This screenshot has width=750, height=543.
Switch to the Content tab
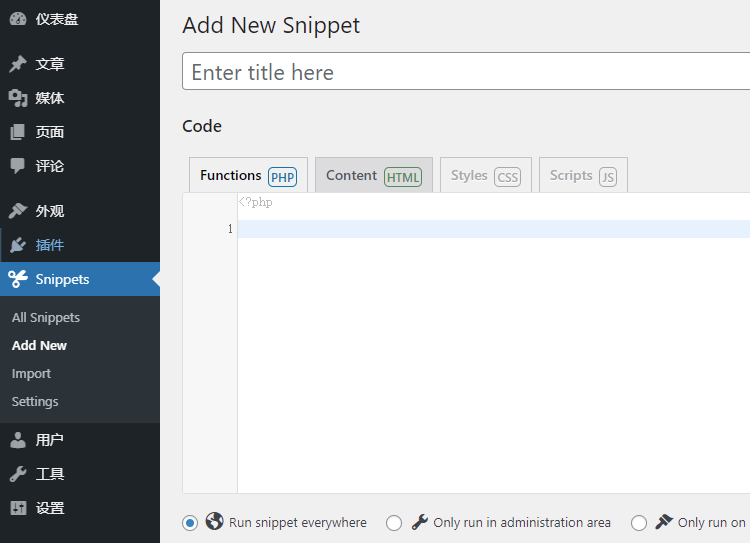click(x=374, y=175)
